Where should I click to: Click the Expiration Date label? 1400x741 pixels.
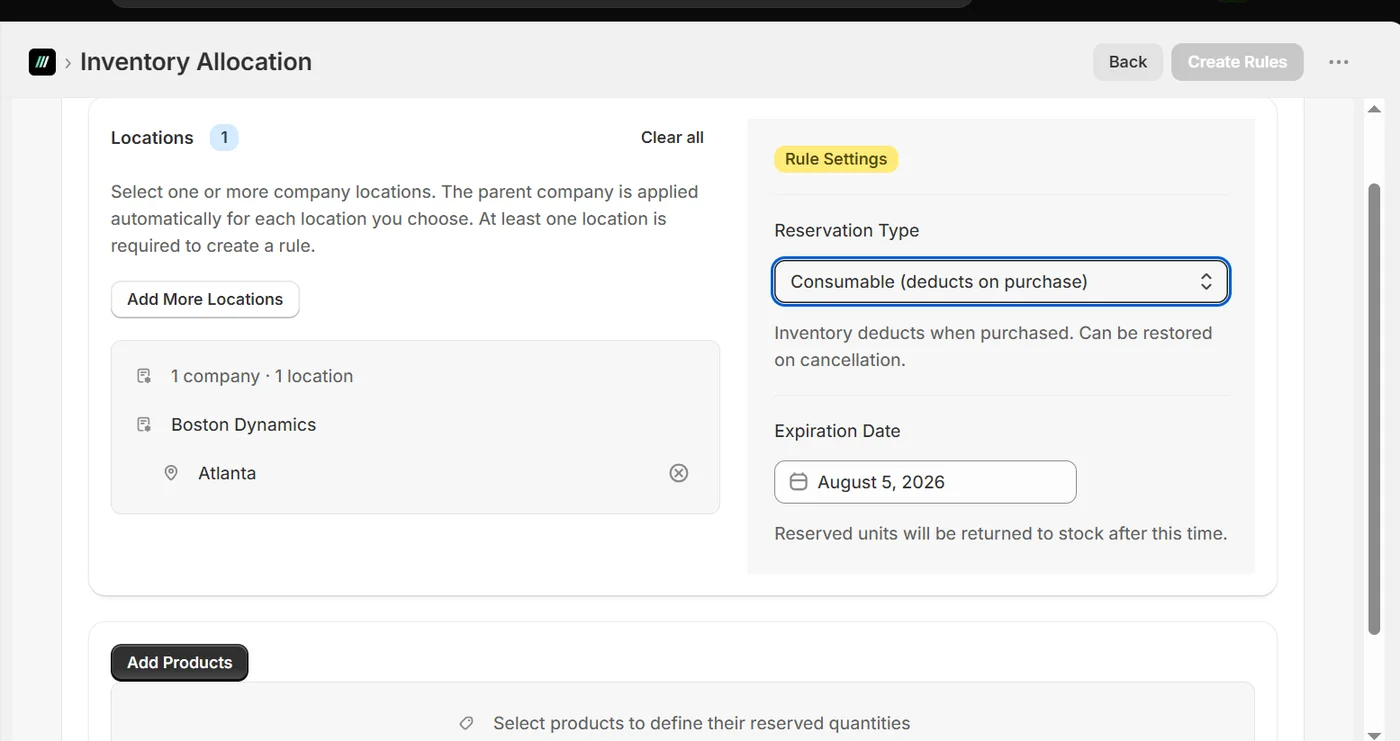click(x=838, y=431)
